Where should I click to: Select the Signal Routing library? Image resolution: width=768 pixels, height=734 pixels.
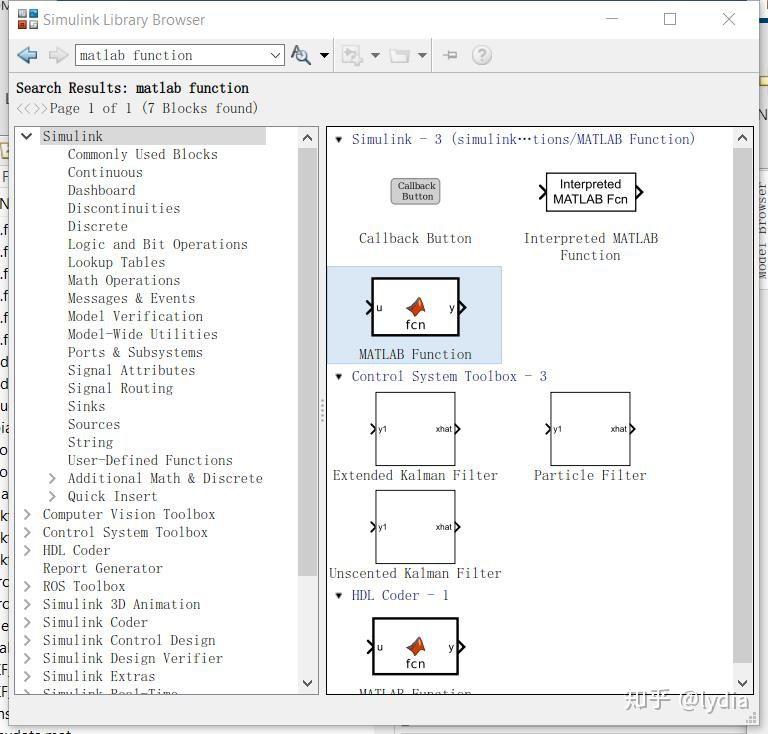click(x=120, y=389)
